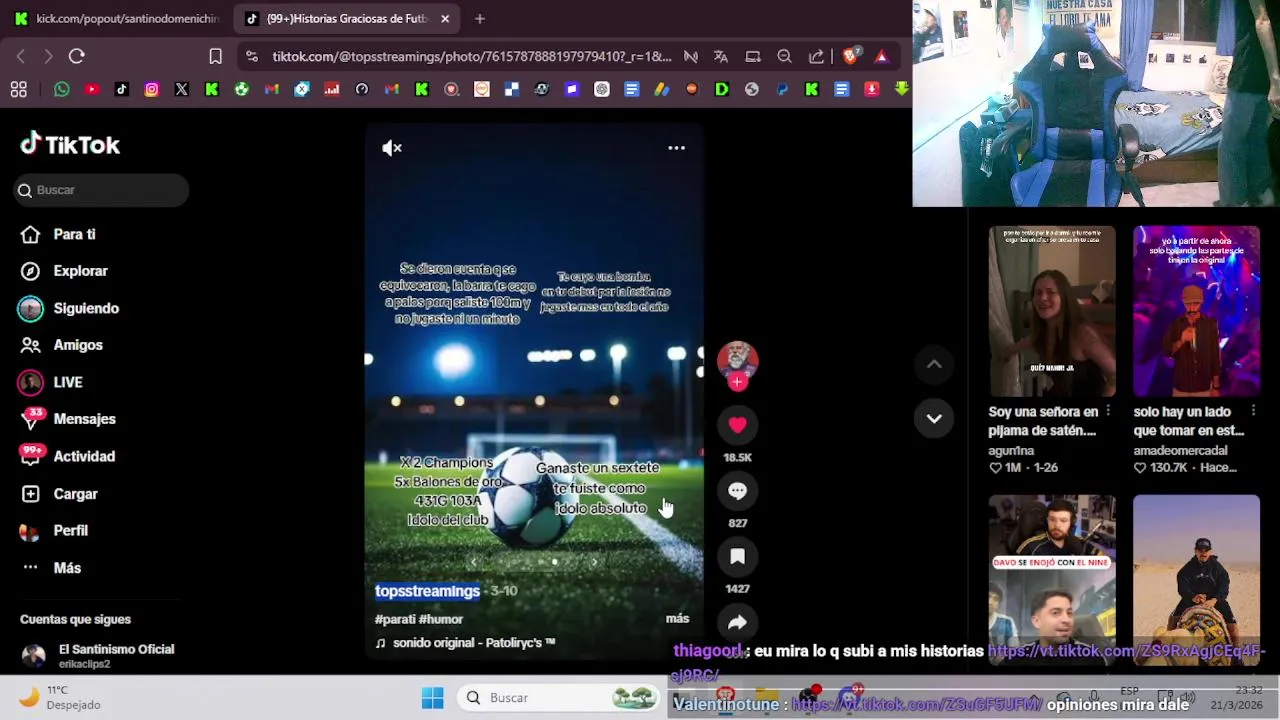This screenshot has height=720, width=1280.
Task: Bookmark this page in the browser toolbar
Action: pyautogui.click(x=215, y=57)
